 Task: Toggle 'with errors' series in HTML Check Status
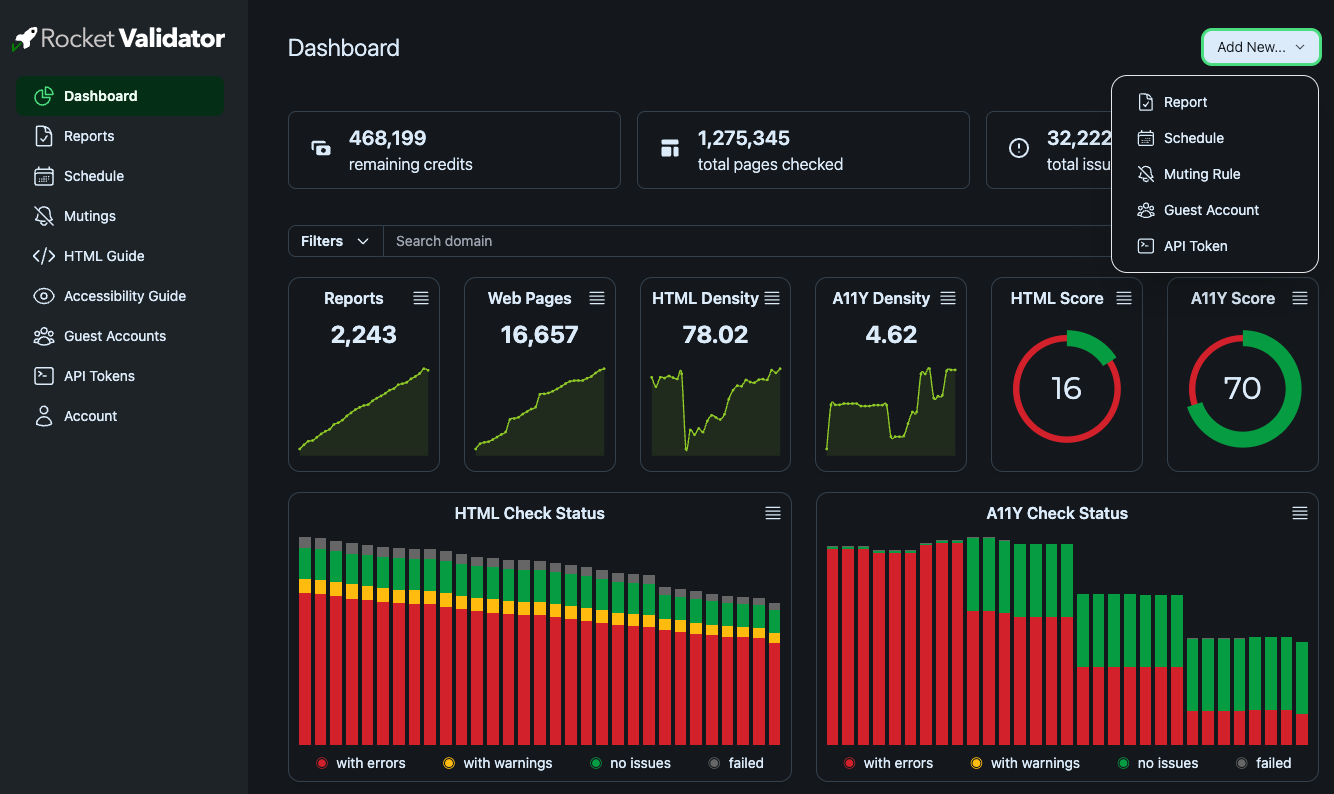(360, 763)
